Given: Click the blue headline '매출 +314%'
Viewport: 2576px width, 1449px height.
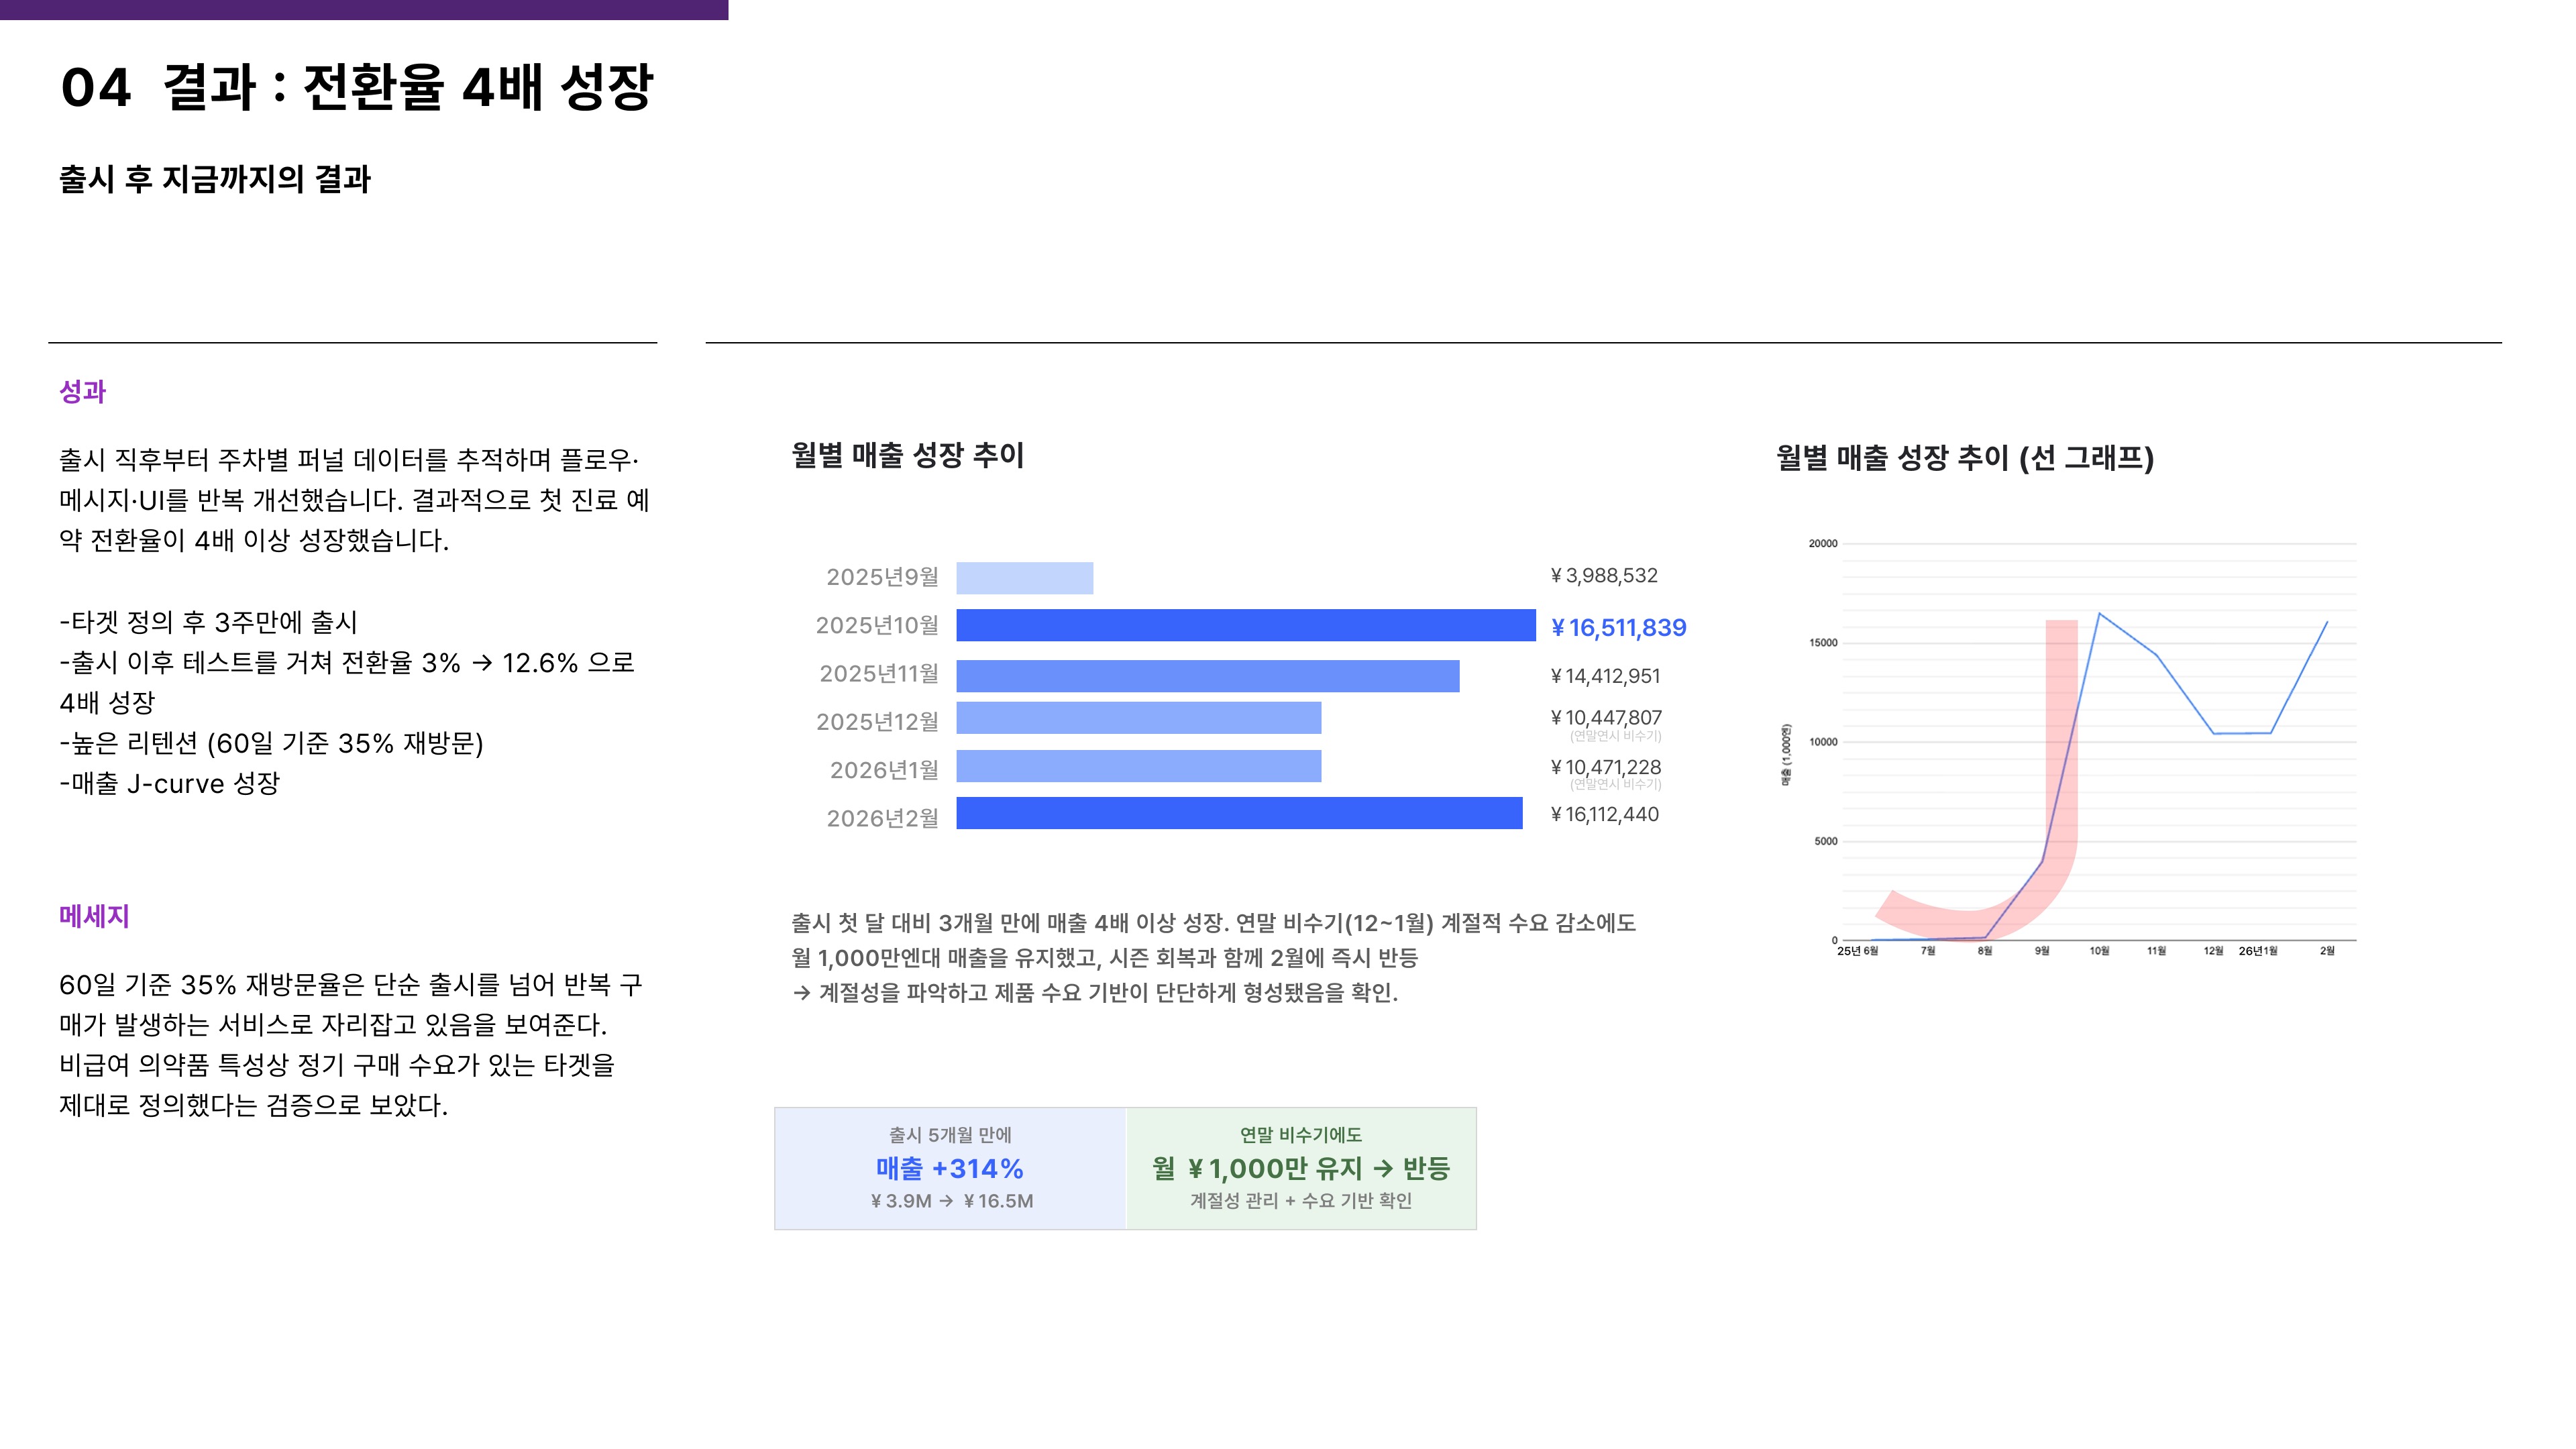Looking at the screenshot, I should (x=950, y=1168).
